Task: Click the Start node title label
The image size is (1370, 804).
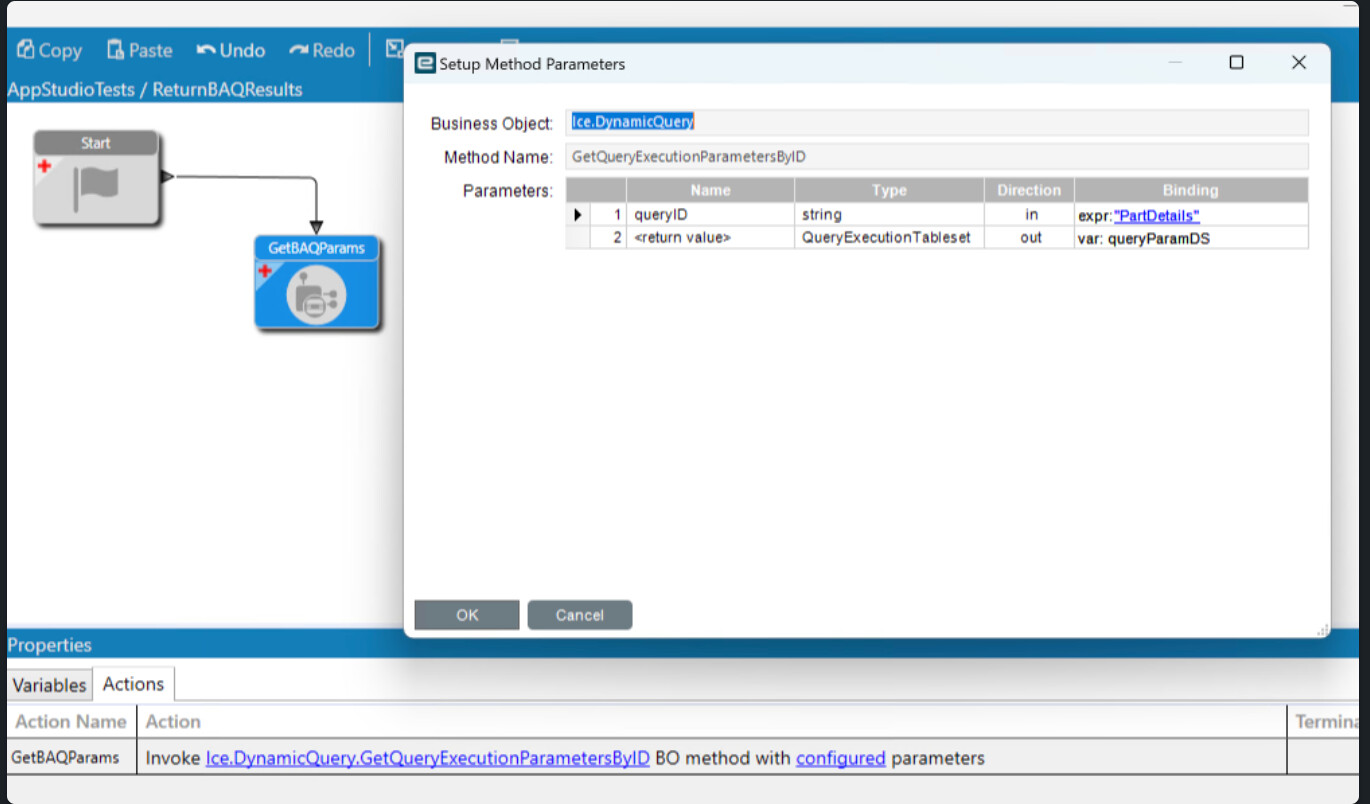Action: [x=96, y=143]
